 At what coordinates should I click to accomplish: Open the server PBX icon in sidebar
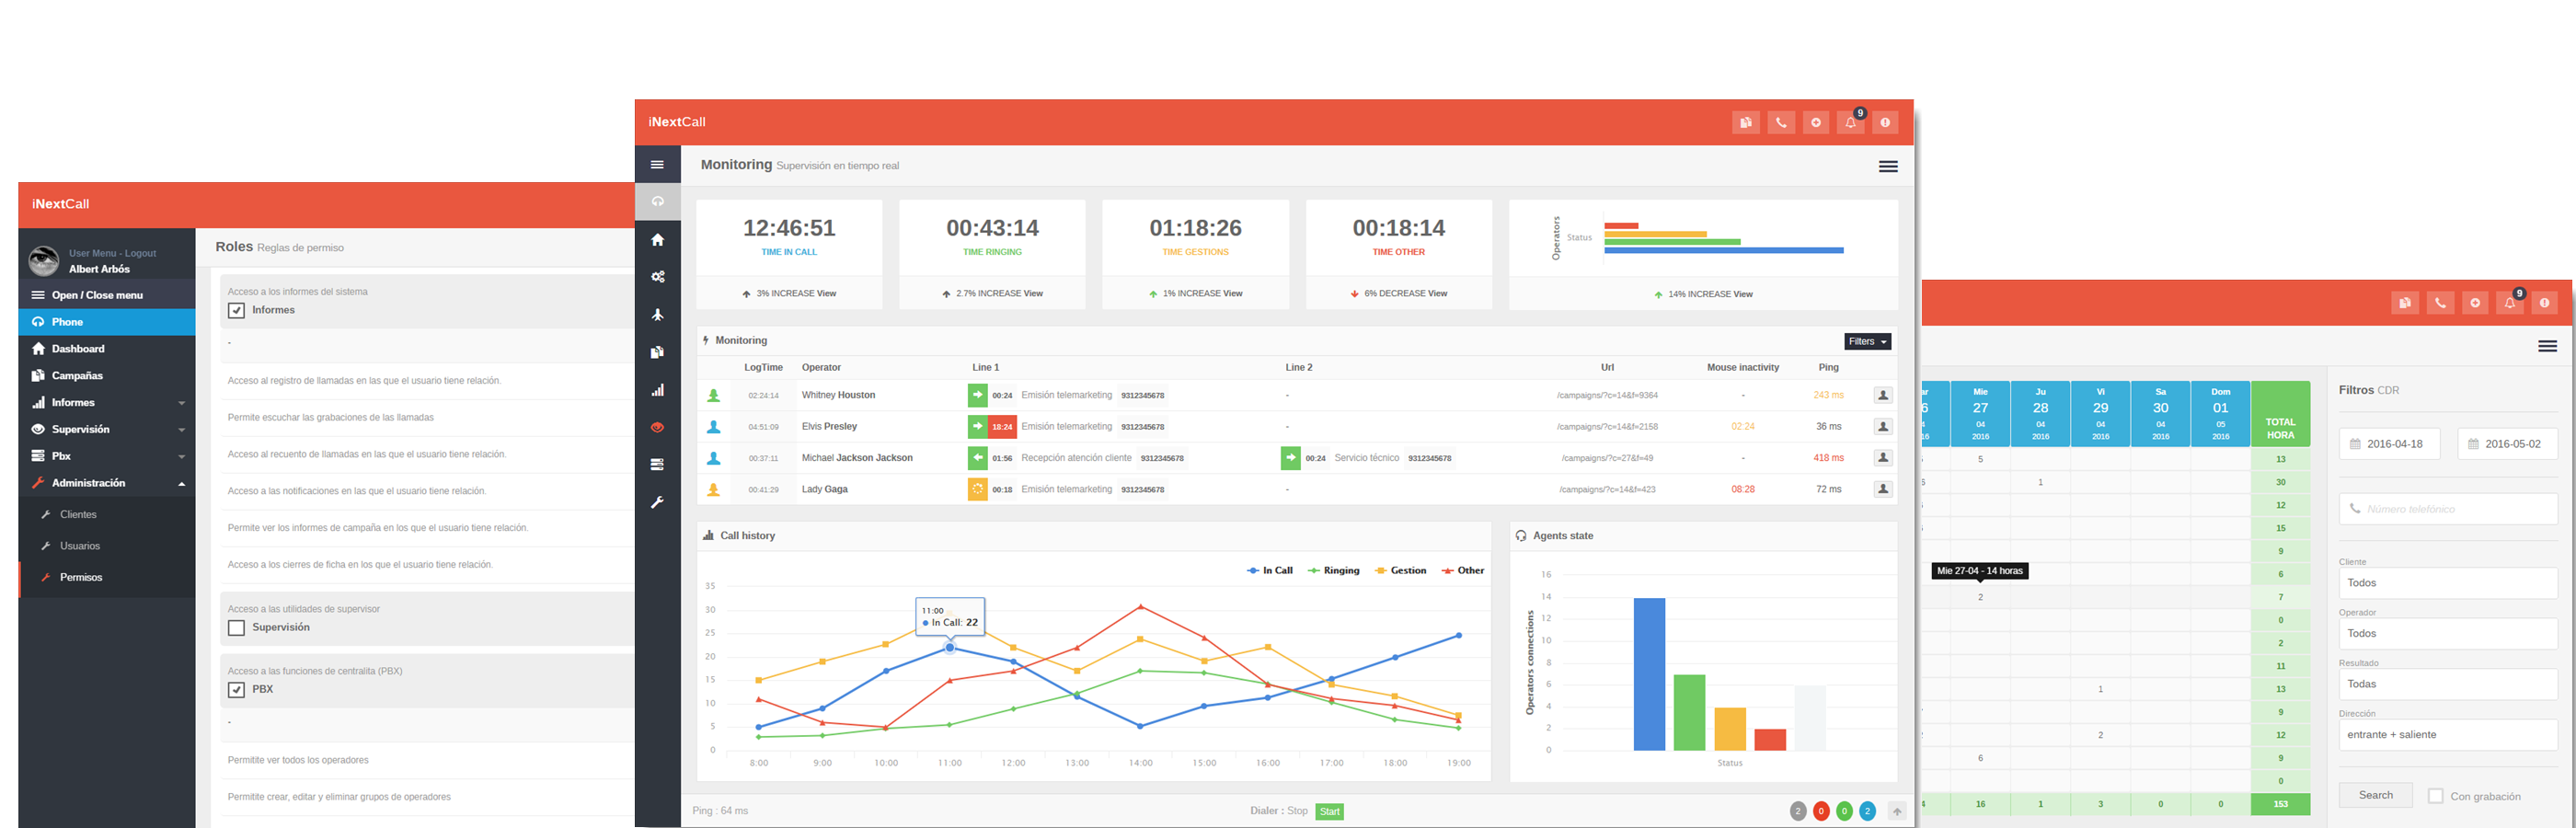[x=657, y=465]
